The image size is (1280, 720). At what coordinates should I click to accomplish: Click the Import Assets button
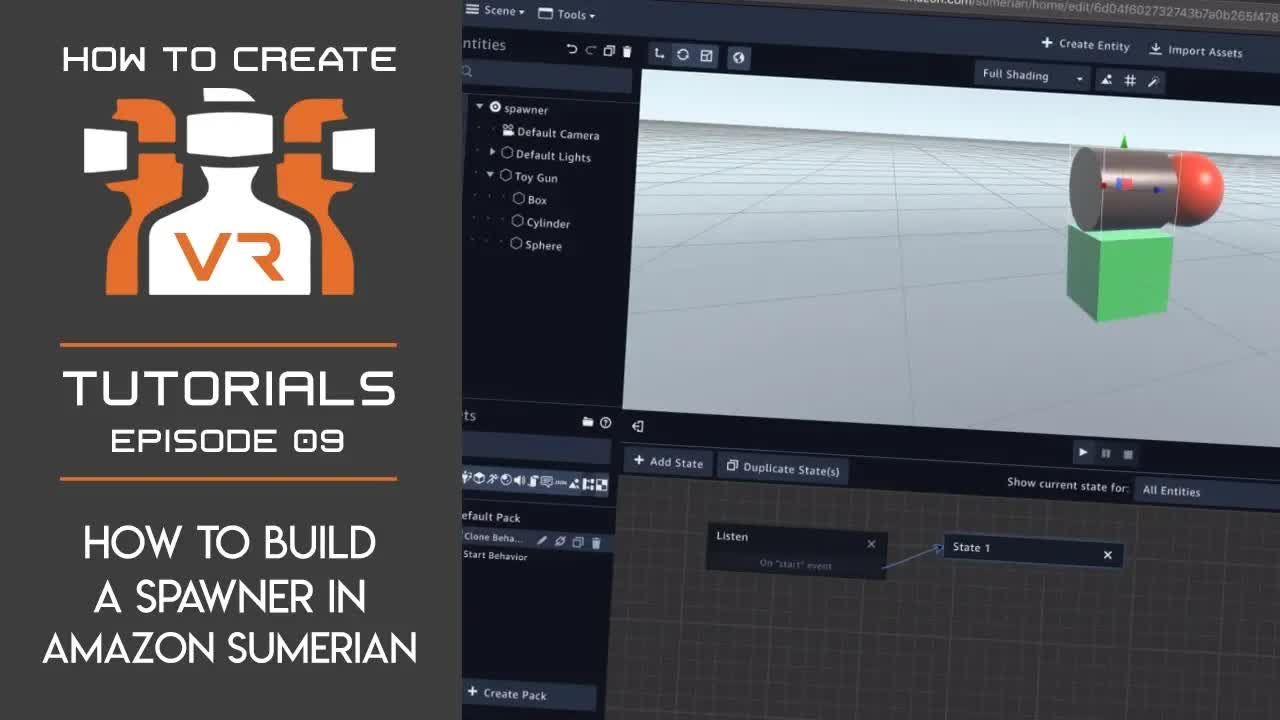pyautogui.click(x=1196, y=50)
